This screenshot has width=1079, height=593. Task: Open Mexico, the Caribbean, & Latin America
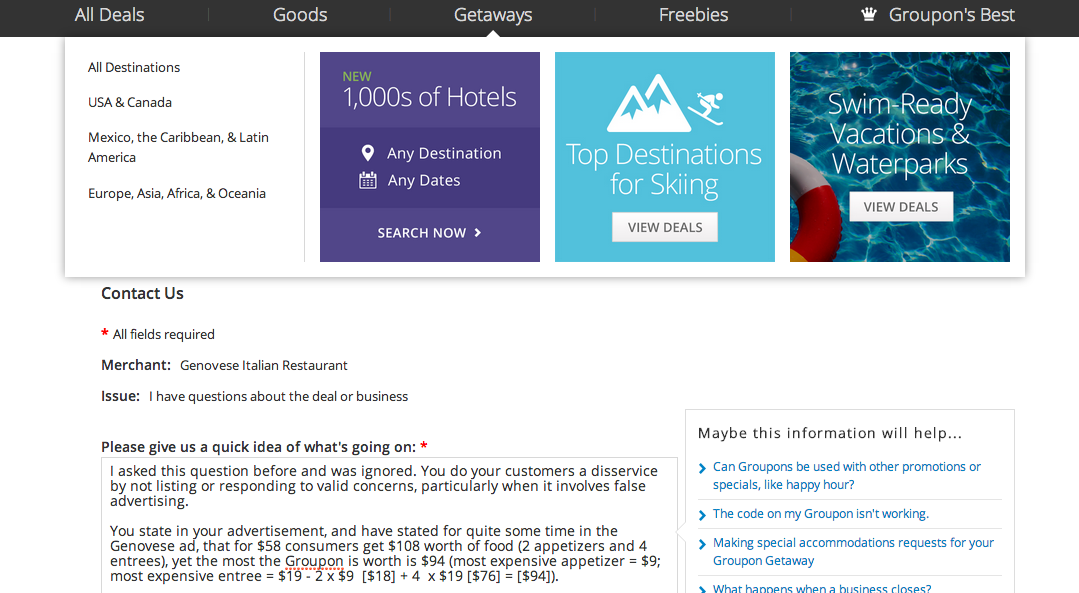click(178, 147)
